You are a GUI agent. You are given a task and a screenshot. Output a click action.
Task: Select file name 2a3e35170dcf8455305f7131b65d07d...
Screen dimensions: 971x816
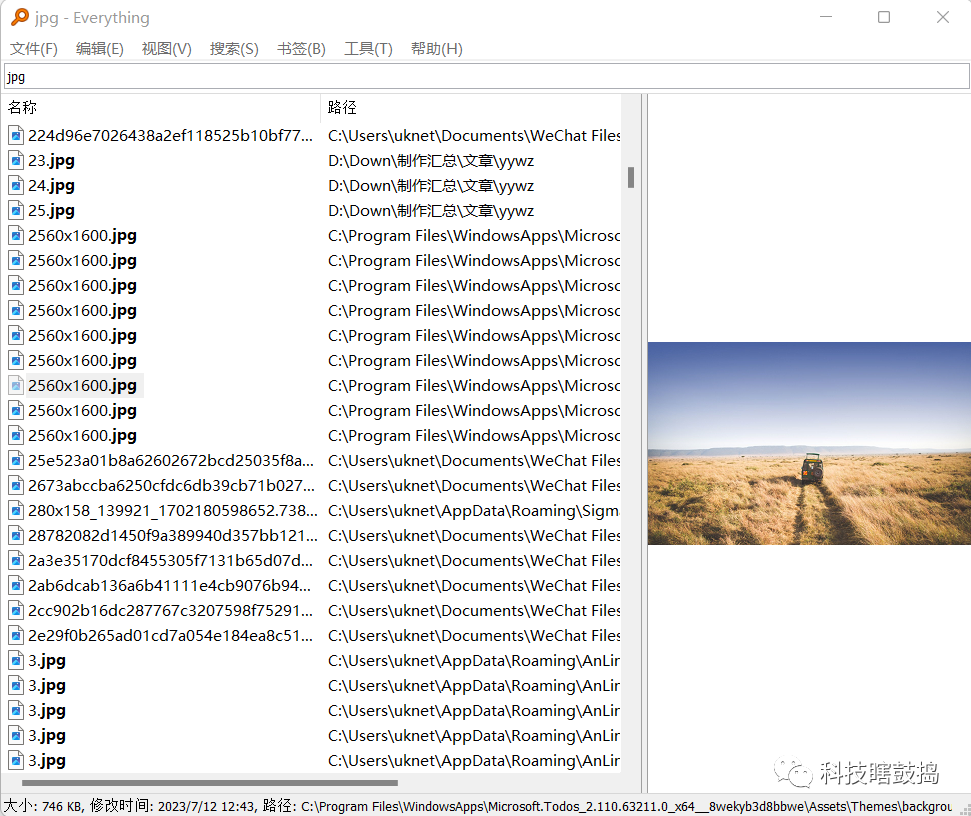tap(170, 560)
